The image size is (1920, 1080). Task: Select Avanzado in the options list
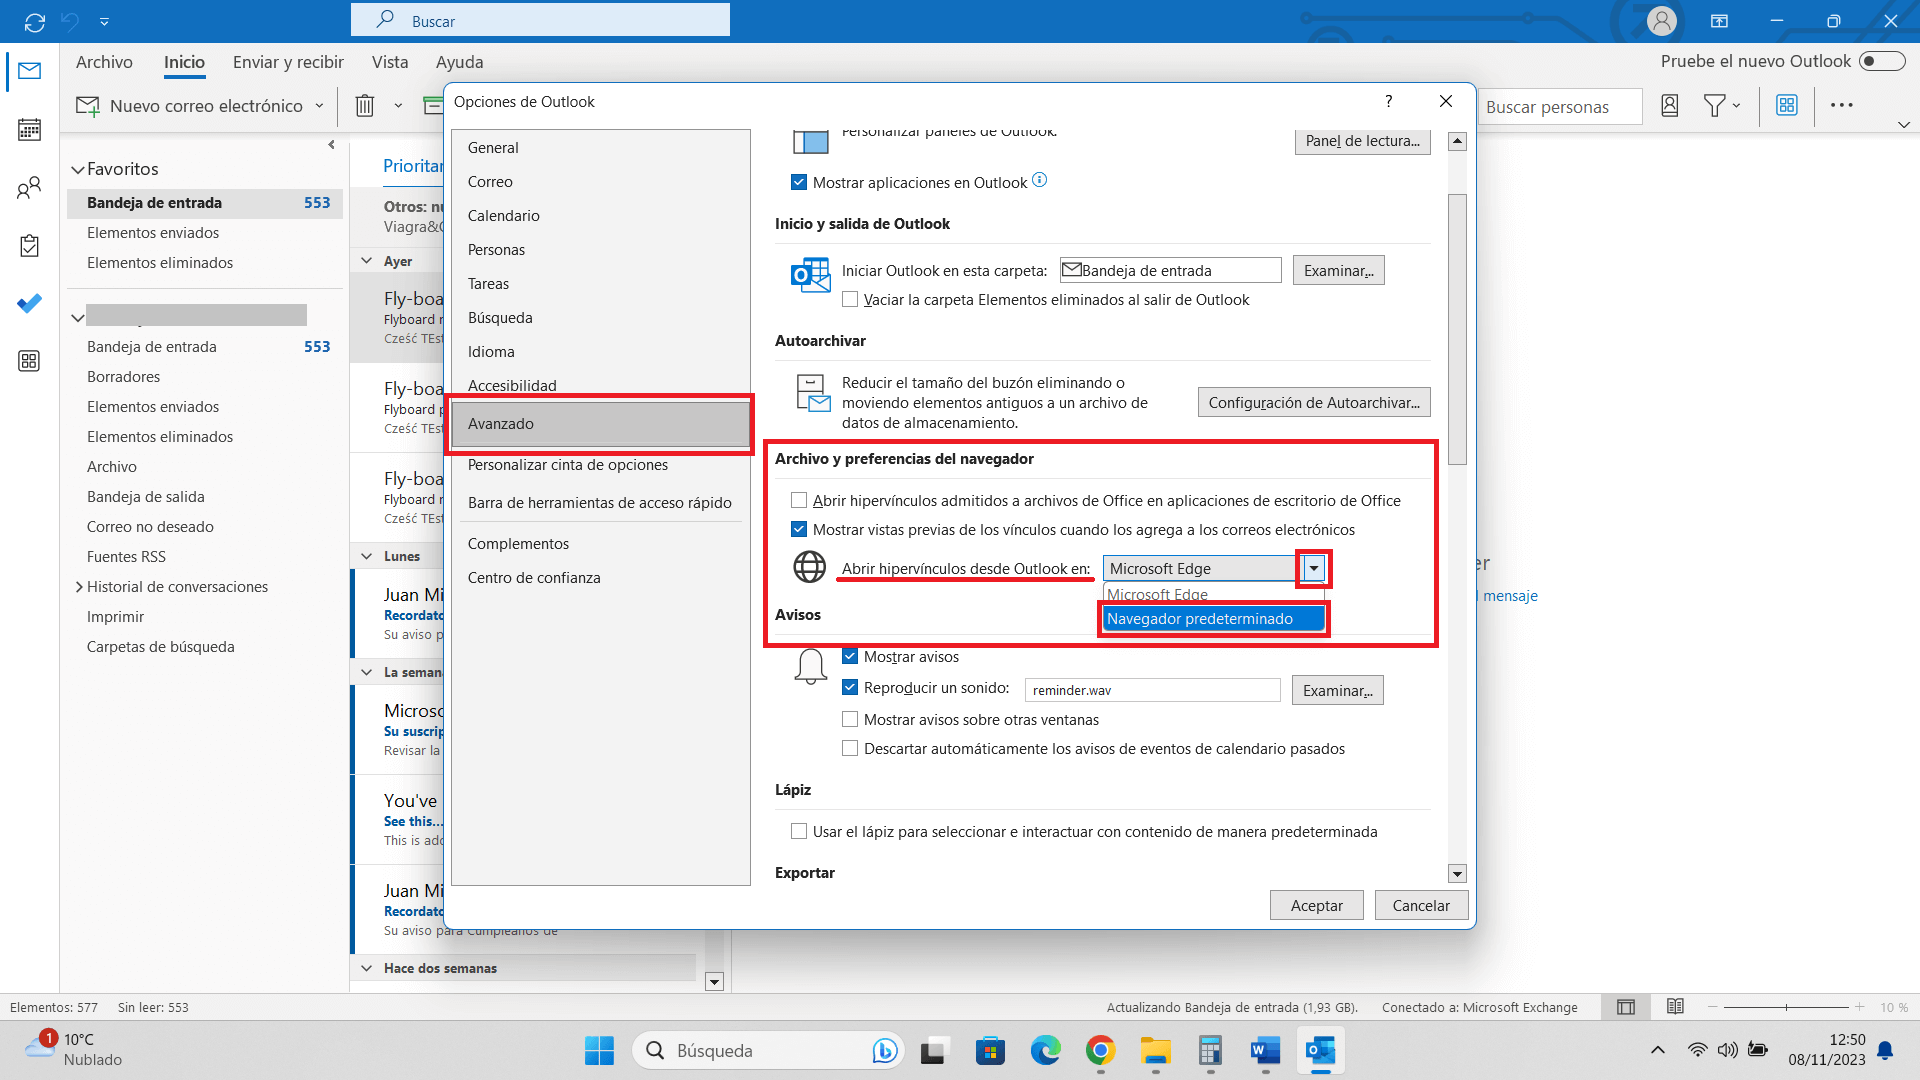[601, 424]
